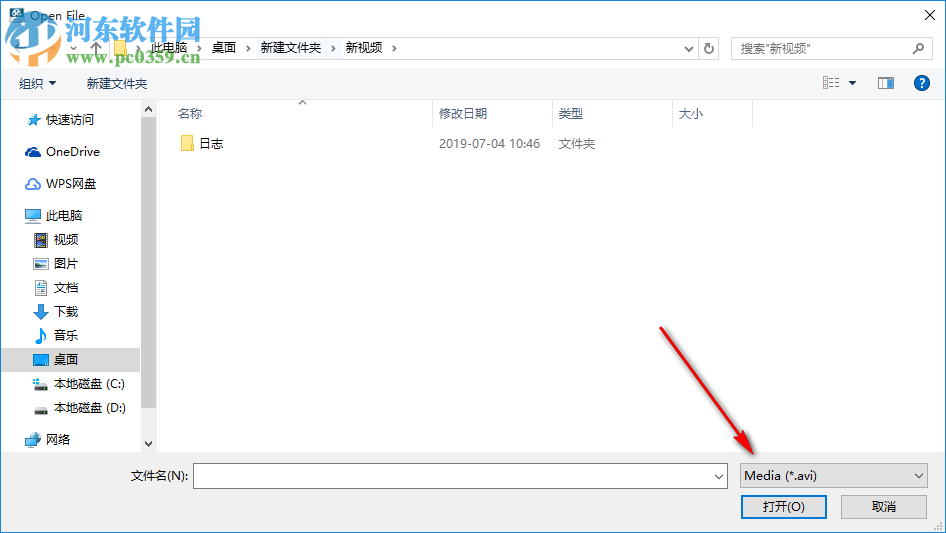Click the 本地磁盘 (C:) drive icon
Screen dimensions: 946x533
[x=40, y=384]
